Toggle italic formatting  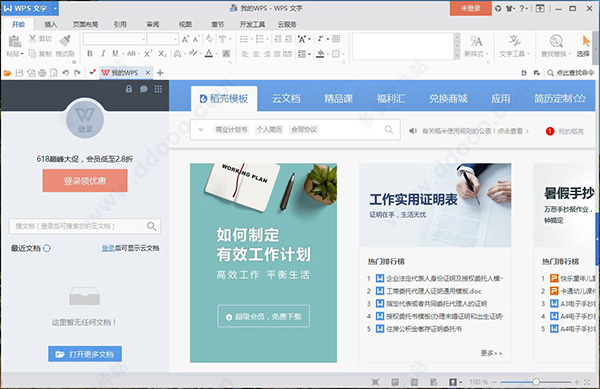click(x=103, y=54)
